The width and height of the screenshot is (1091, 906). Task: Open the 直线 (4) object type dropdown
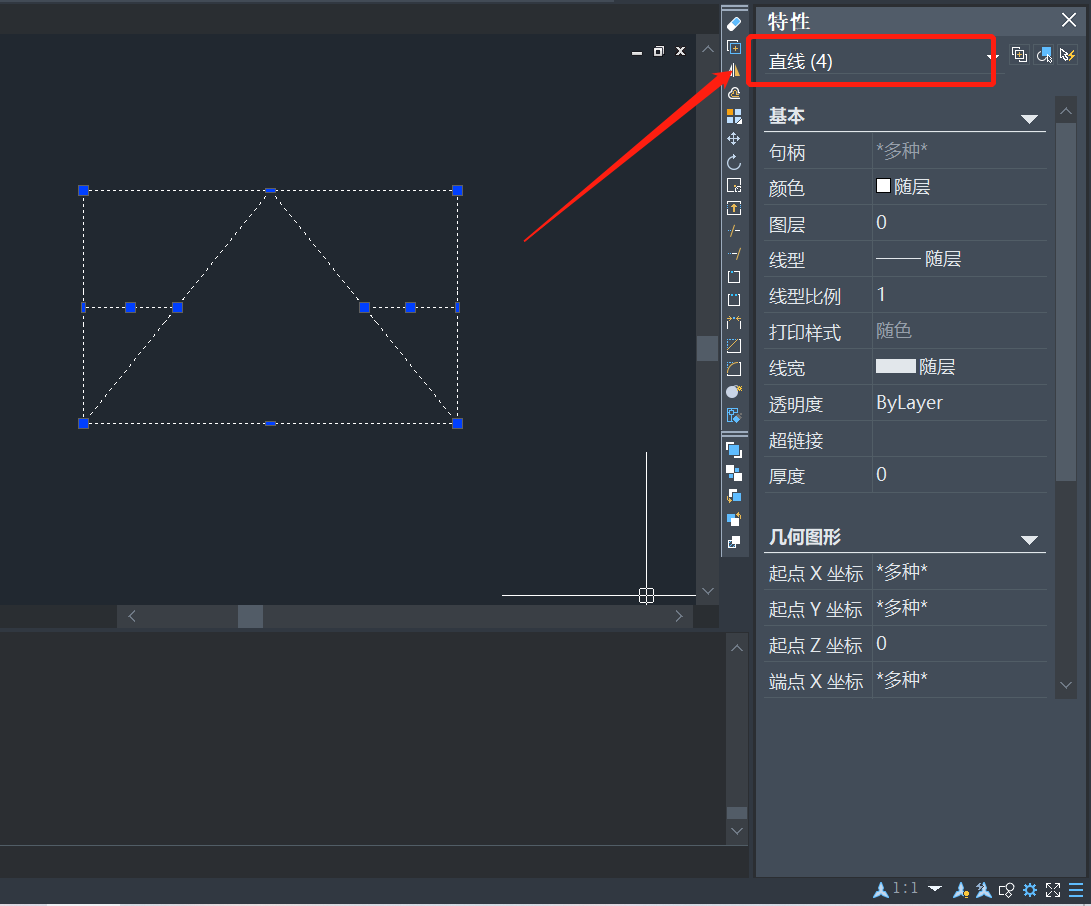993,57
